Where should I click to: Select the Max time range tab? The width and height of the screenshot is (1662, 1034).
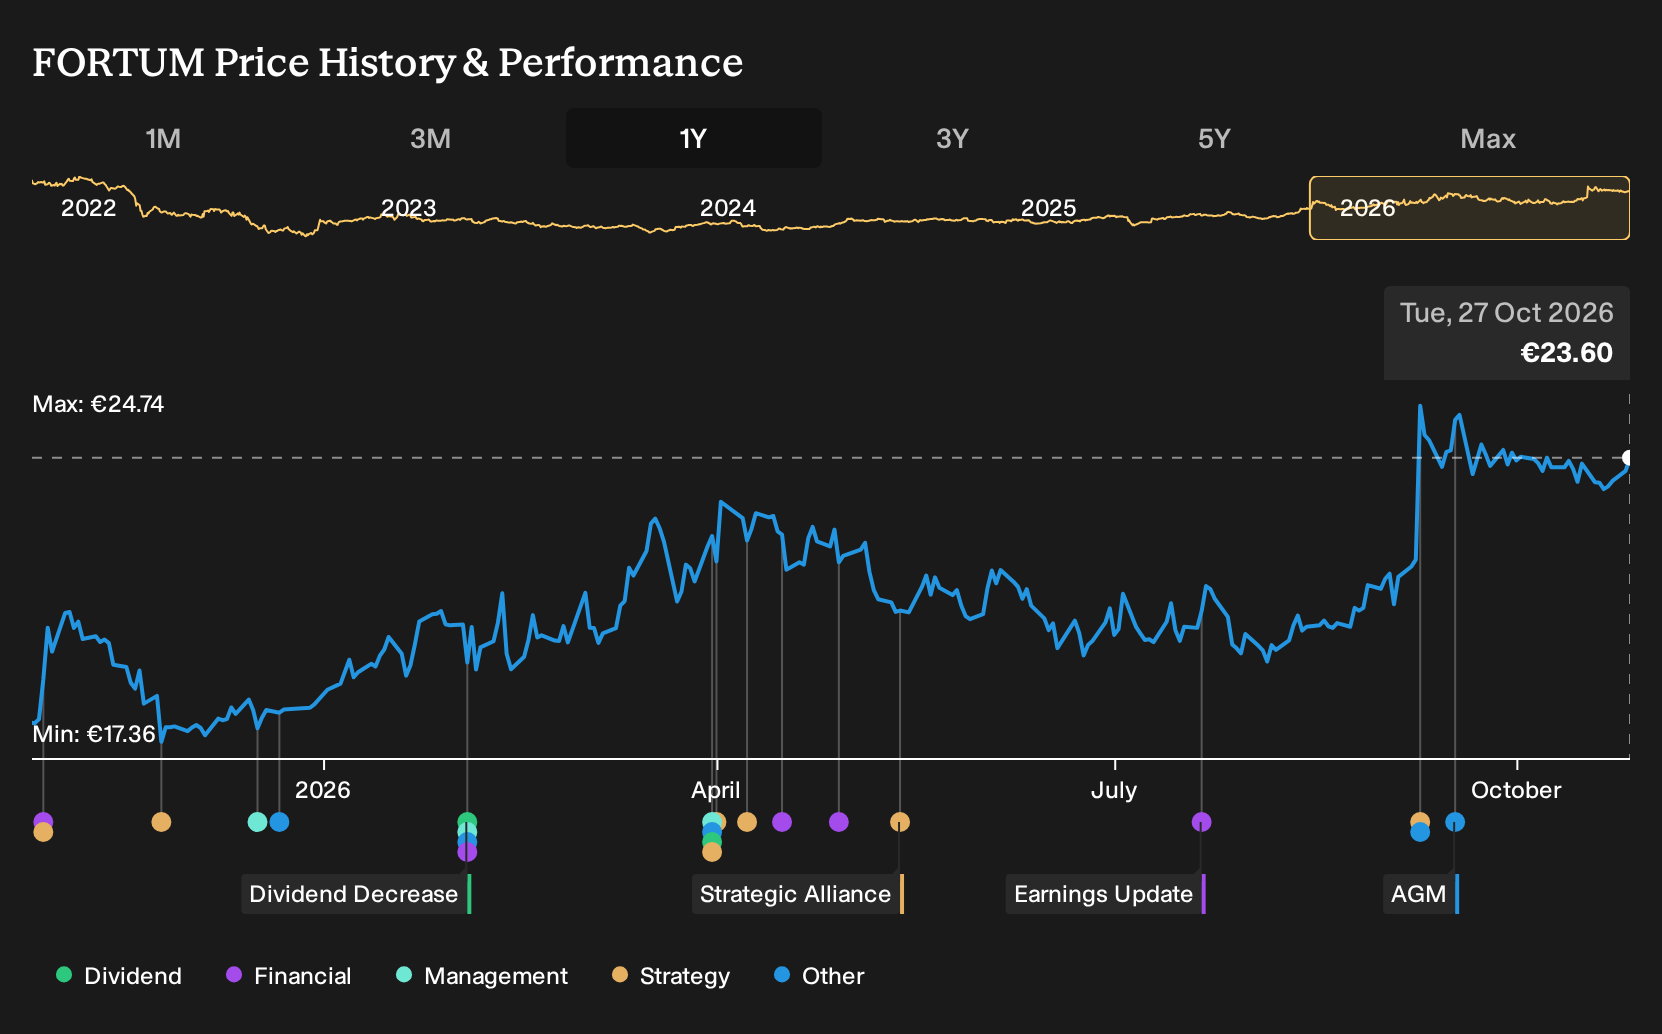pos(1488,138)
